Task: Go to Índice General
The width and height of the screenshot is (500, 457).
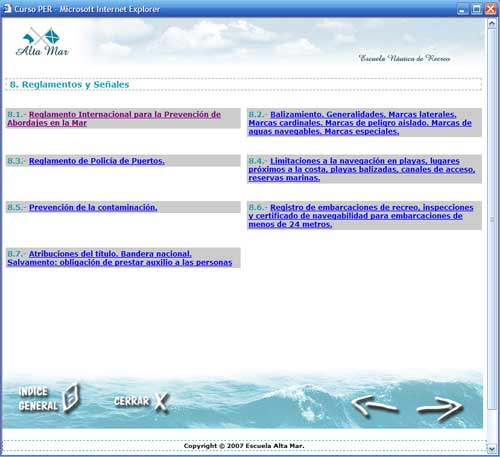Action: pyautogui.click(x=49, y=398)
